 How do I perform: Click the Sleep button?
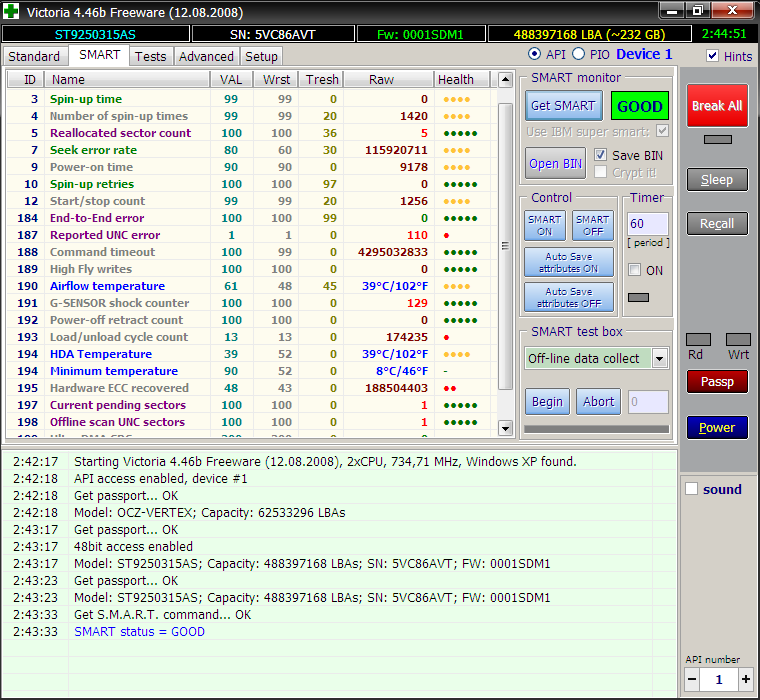(717, 180)
